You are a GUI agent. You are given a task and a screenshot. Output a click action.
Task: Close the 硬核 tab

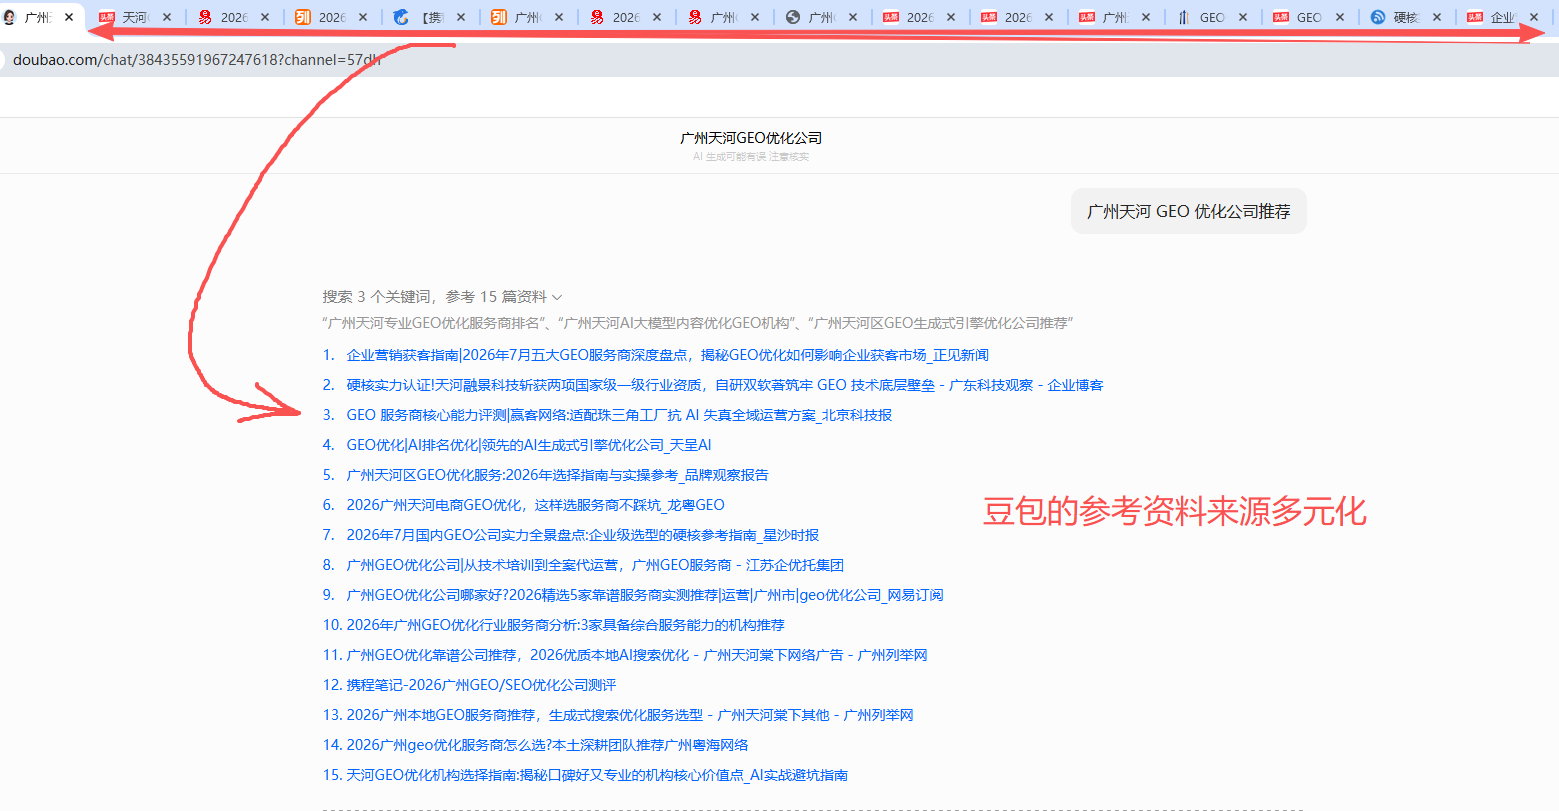pyautogui.click(x=1437, y=17)
